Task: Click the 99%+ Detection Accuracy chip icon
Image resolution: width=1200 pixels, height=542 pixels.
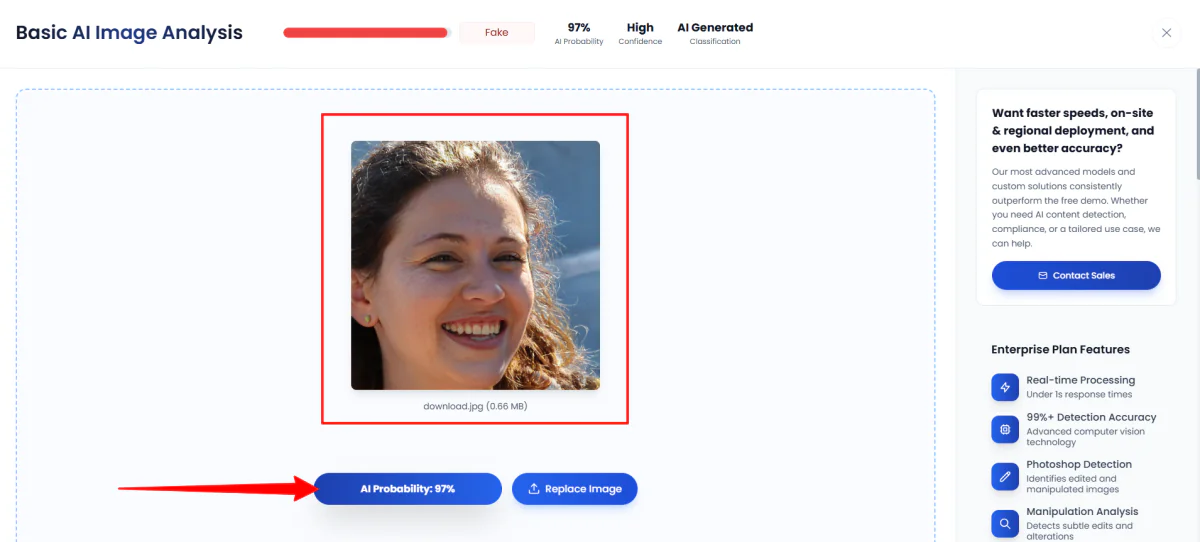Action: (1005, 430)
